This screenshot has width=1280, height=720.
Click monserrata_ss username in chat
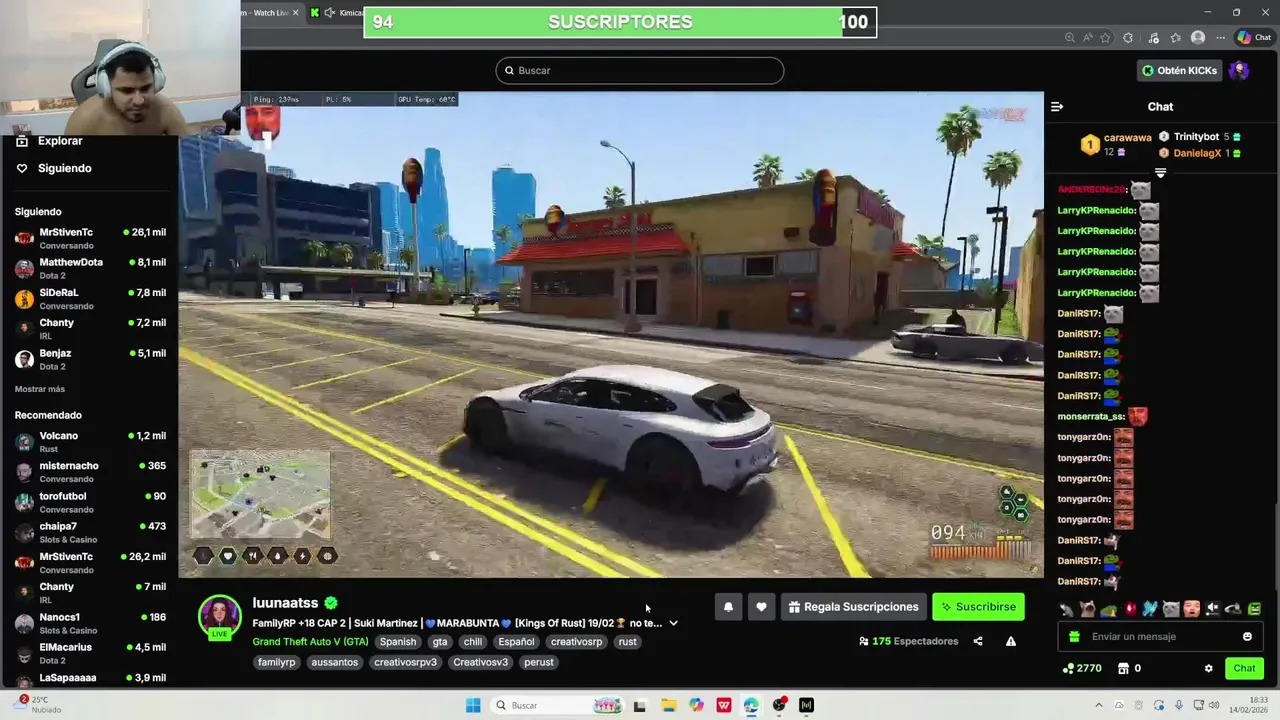pos(1091,416)
